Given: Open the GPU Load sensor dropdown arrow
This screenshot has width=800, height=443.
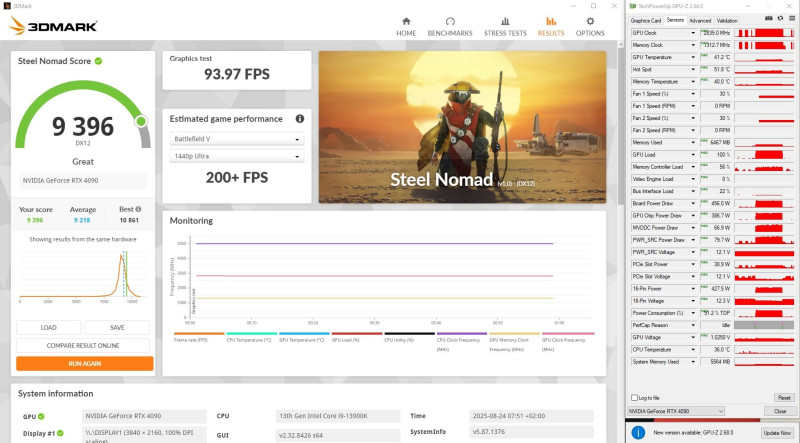Looking at the screenshot, I should click(x=693, y=155).
